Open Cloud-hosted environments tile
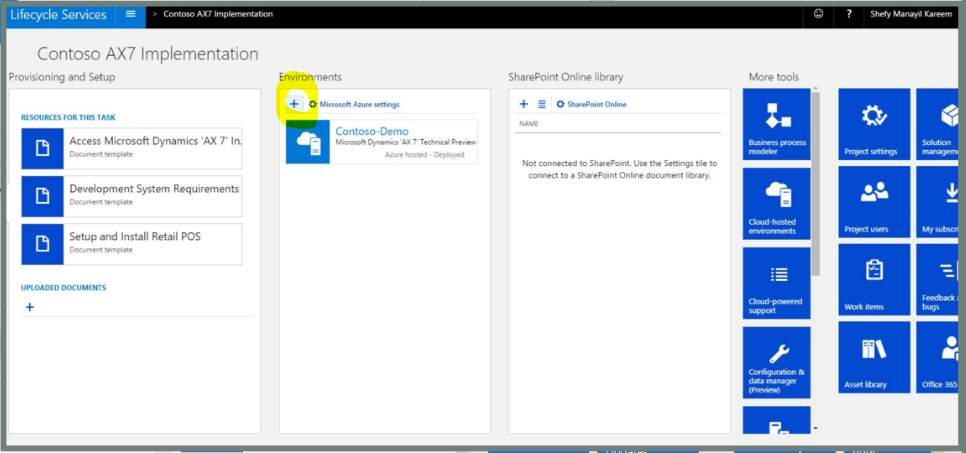Image resolution: width=966 pixels, height=453 pixels. 777,202
